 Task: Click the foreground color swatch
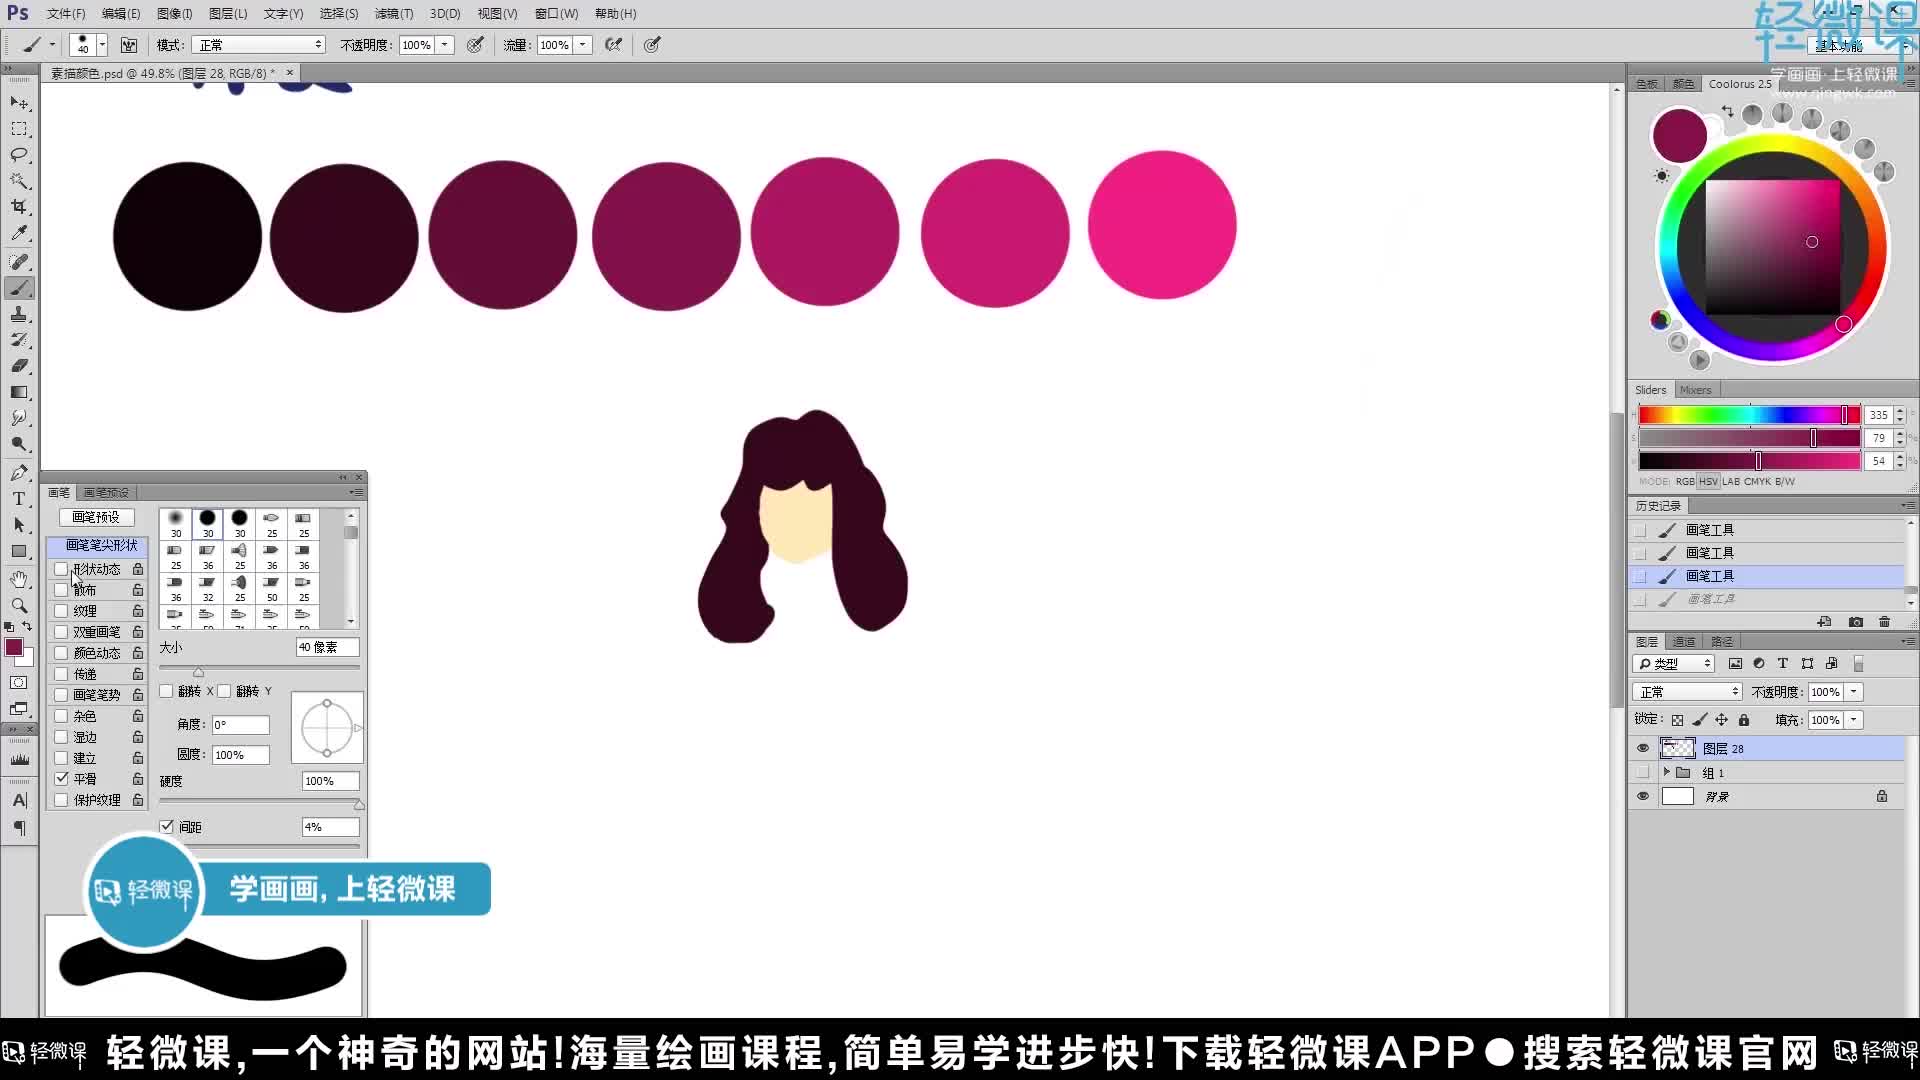[x=13, y=647]
